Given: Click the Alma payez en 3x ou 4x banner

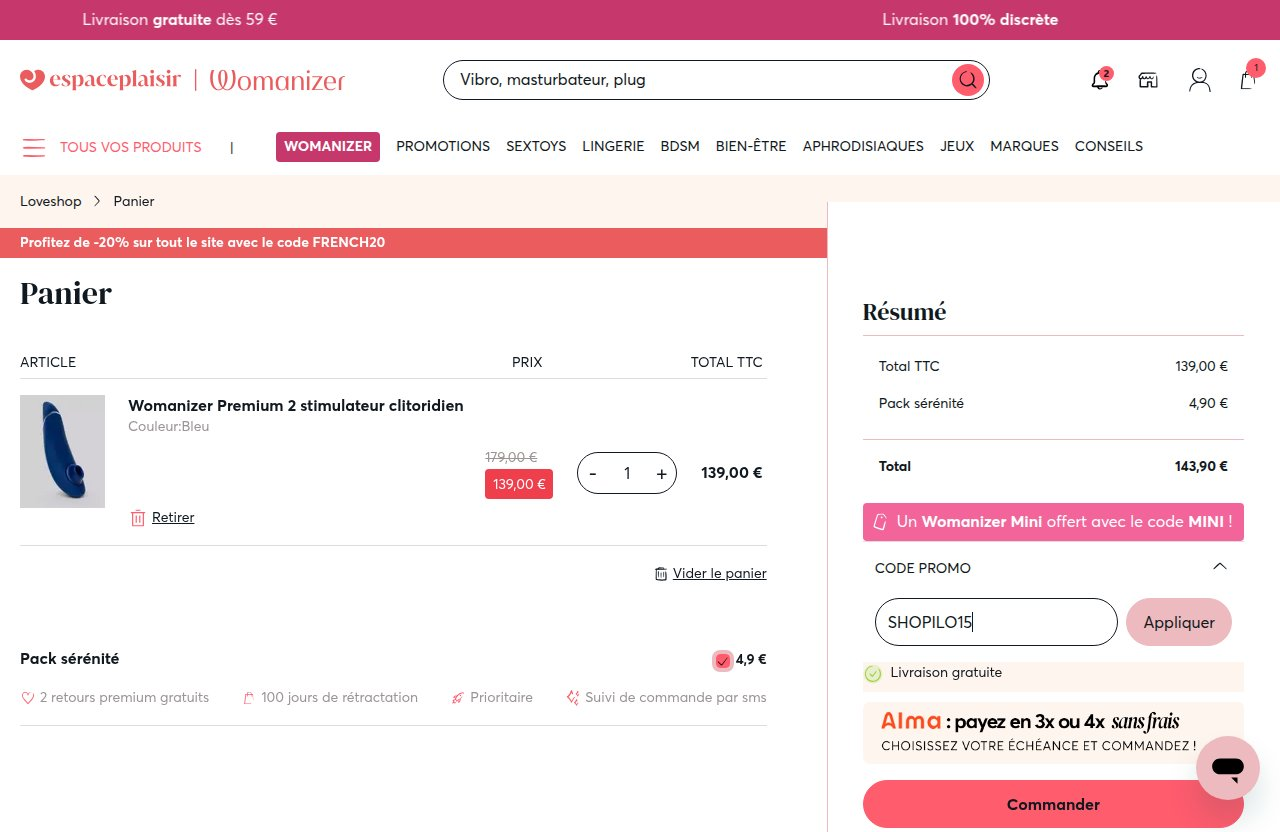Looking at the screenshot, I should pos(1053,733).
